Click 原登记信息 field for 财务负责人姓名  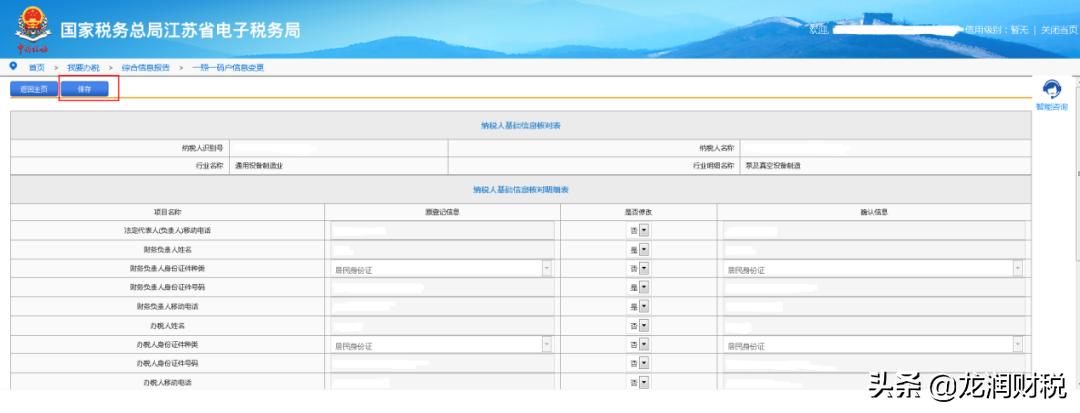click(442, 250)
